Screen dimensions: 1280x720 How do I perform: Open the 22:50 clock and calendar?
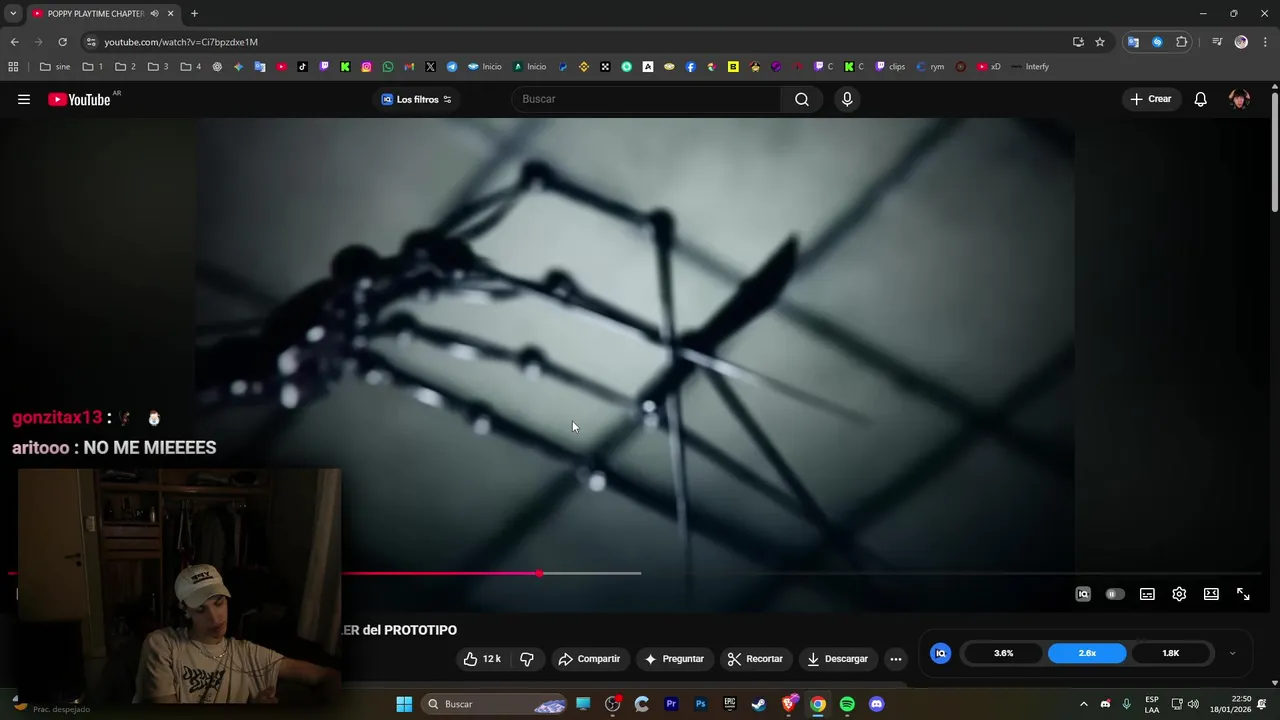1230,704
